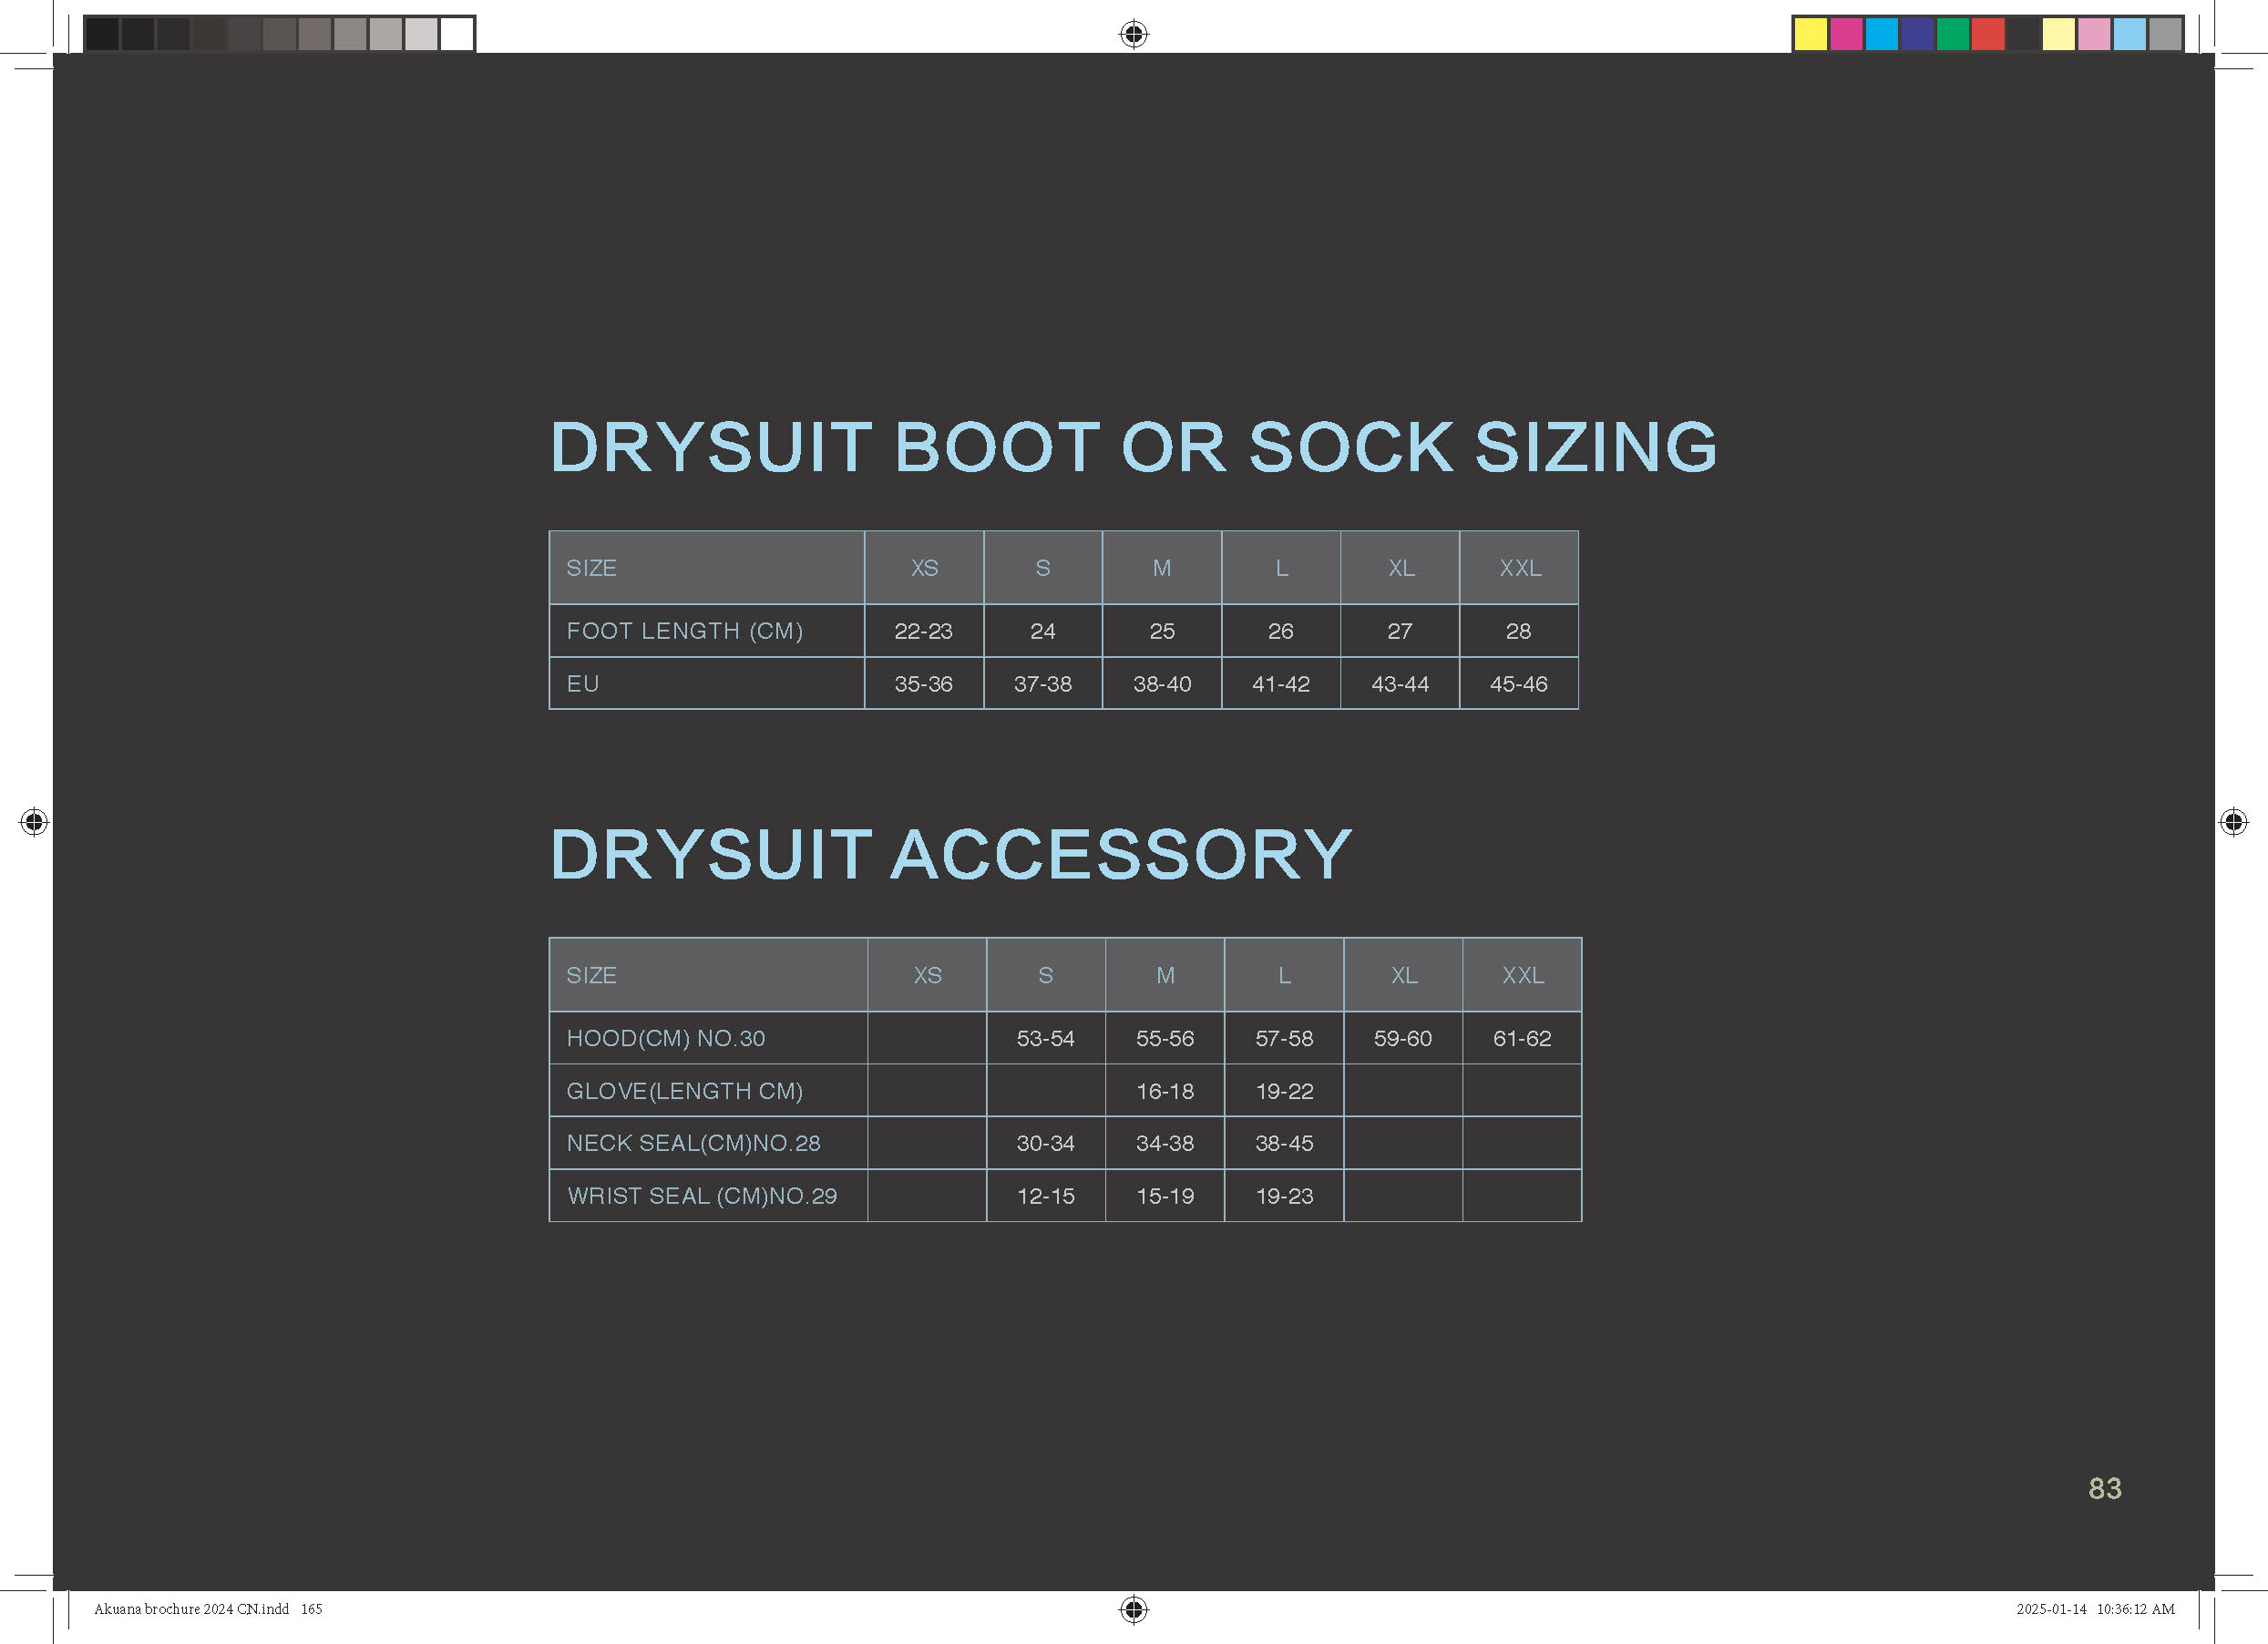This screenshot has height=1644, width=2268.
Task: Click the Drysuit Boot or Sock Sizing heading
Action: pos(1133,447)
